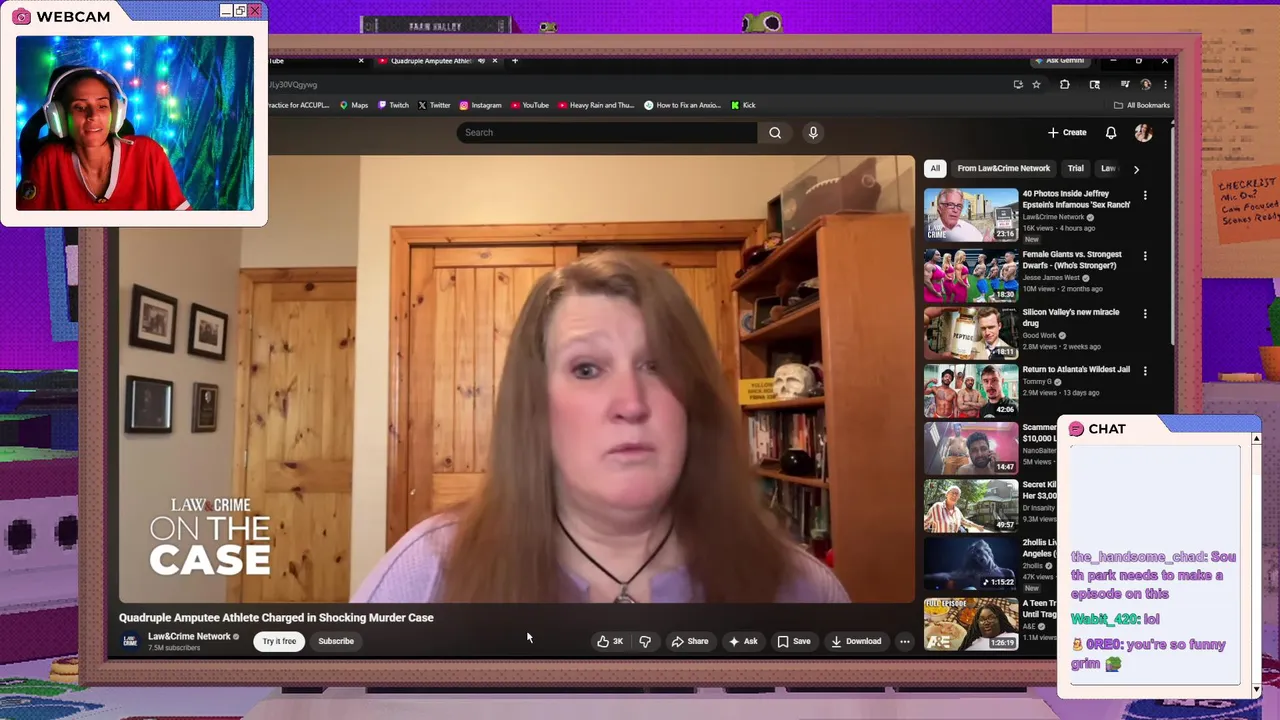Open 40 Photos Inside Jeffrey Epstein's thumbnail
Screen dimensions: 1280x720
tap(970, 214)
